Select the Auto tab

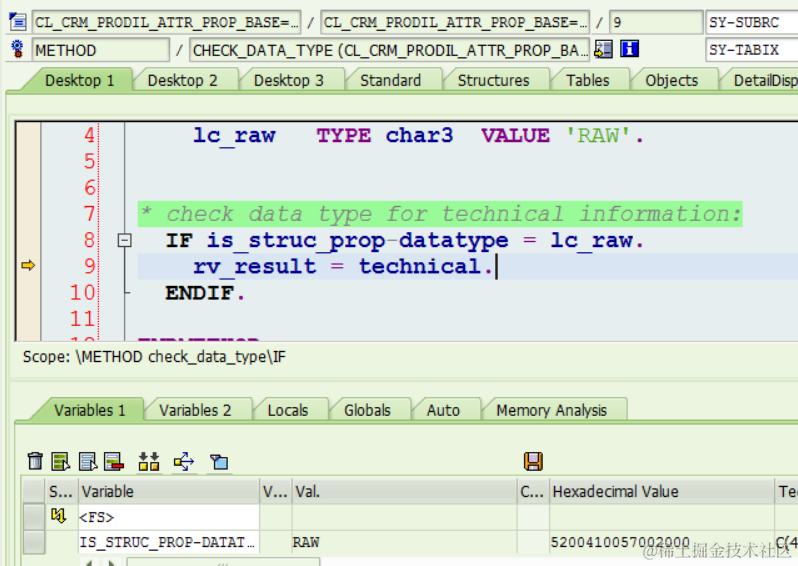pos(443,410)
